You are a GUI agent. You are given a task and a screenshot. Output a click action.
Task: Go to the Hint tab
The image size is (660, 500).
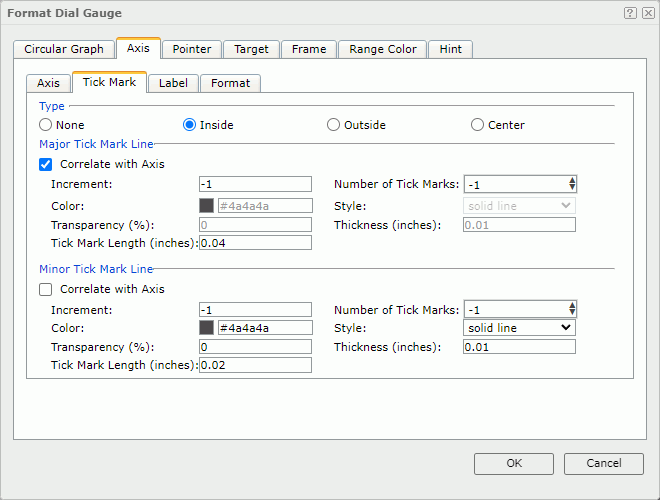[450, 49]
